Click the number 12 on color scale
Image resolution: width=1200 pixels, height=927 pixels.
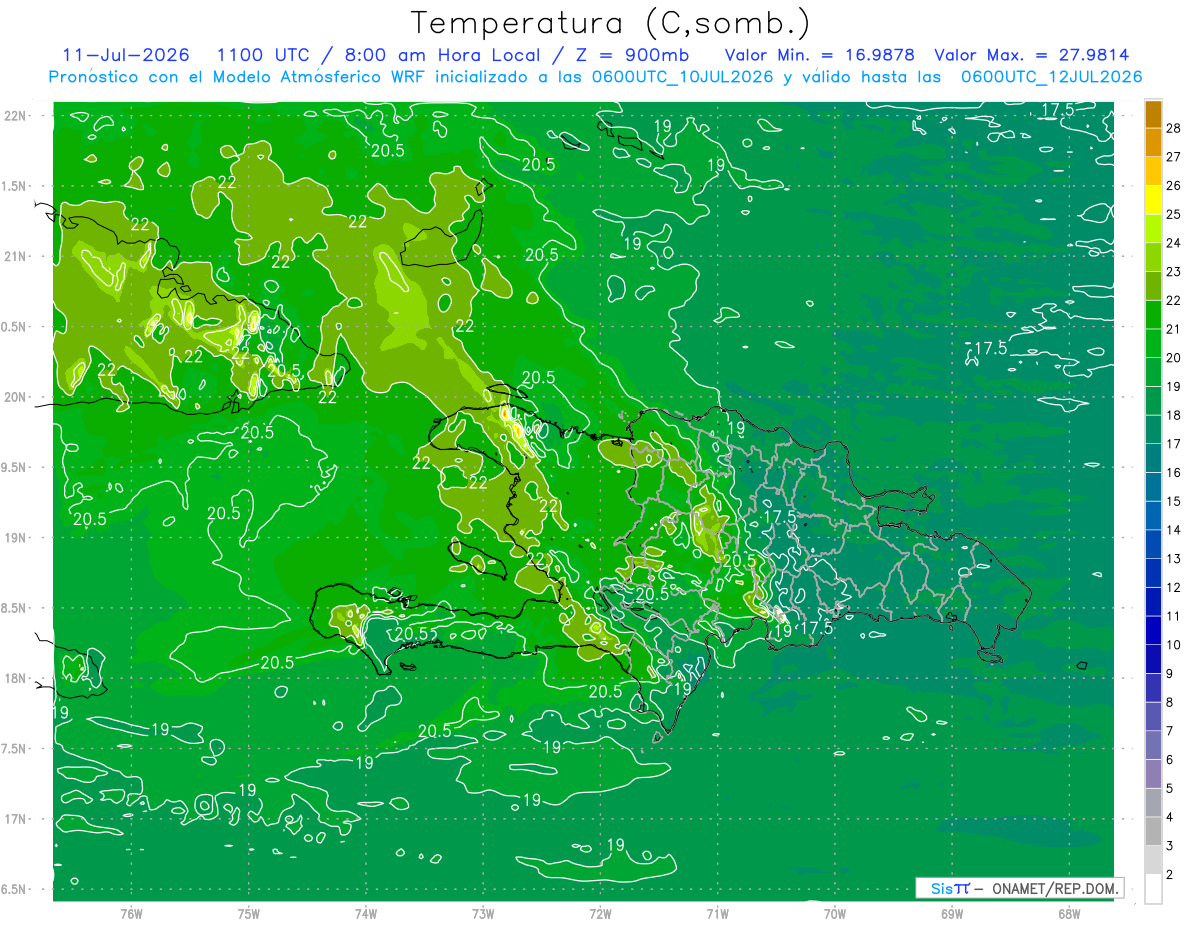click(x=1175, y=588)
